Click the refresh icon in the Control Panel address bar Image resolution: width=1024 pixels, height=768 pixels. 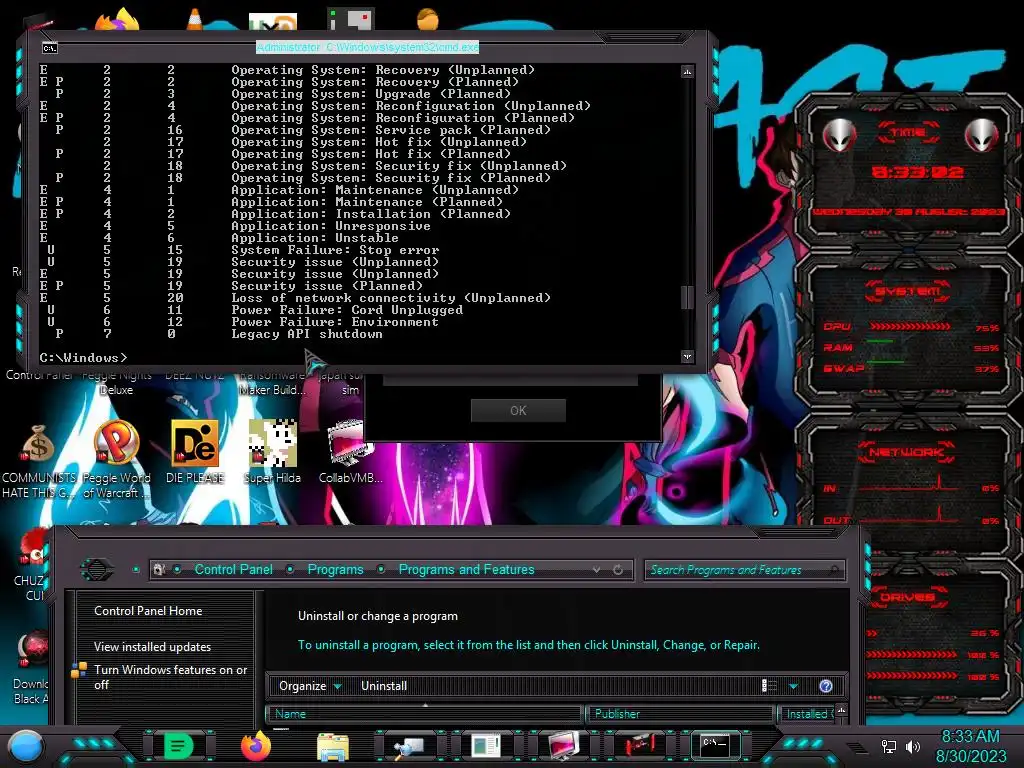click(x=618, y=569)
